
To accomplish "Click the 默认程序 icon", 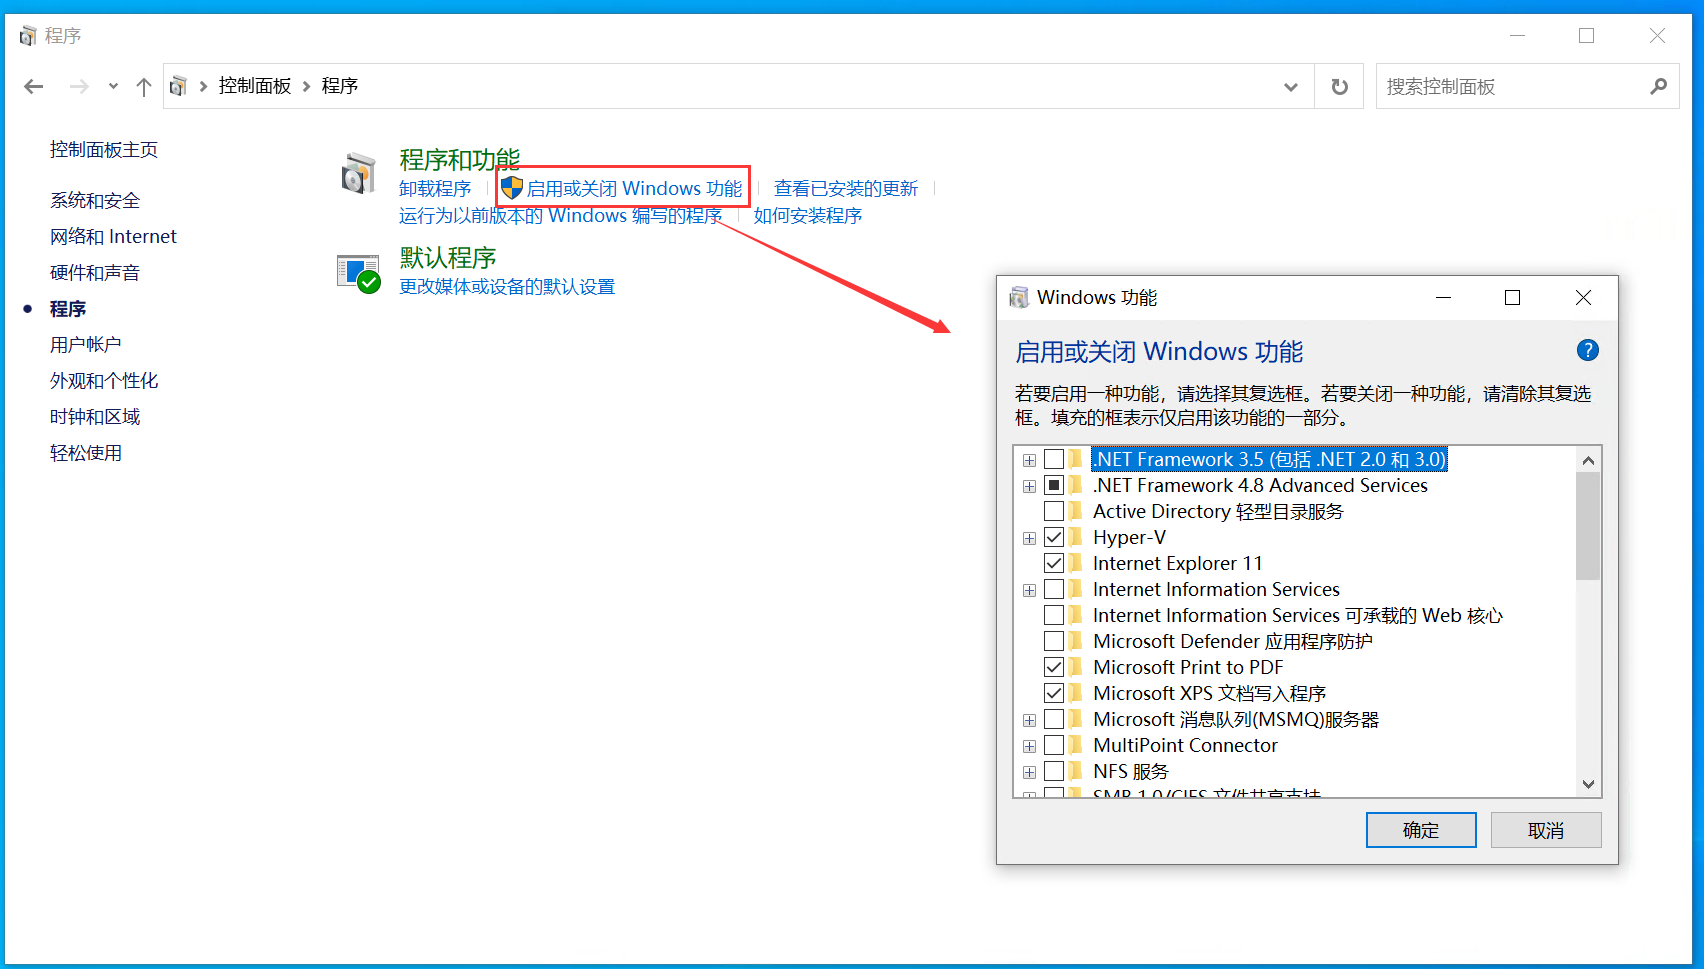I will coord(358,273).
